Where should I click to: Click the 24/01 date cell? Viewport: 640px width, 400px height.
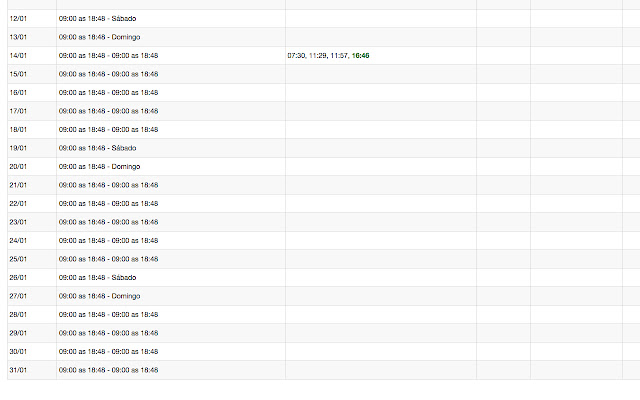click(17, 240)
